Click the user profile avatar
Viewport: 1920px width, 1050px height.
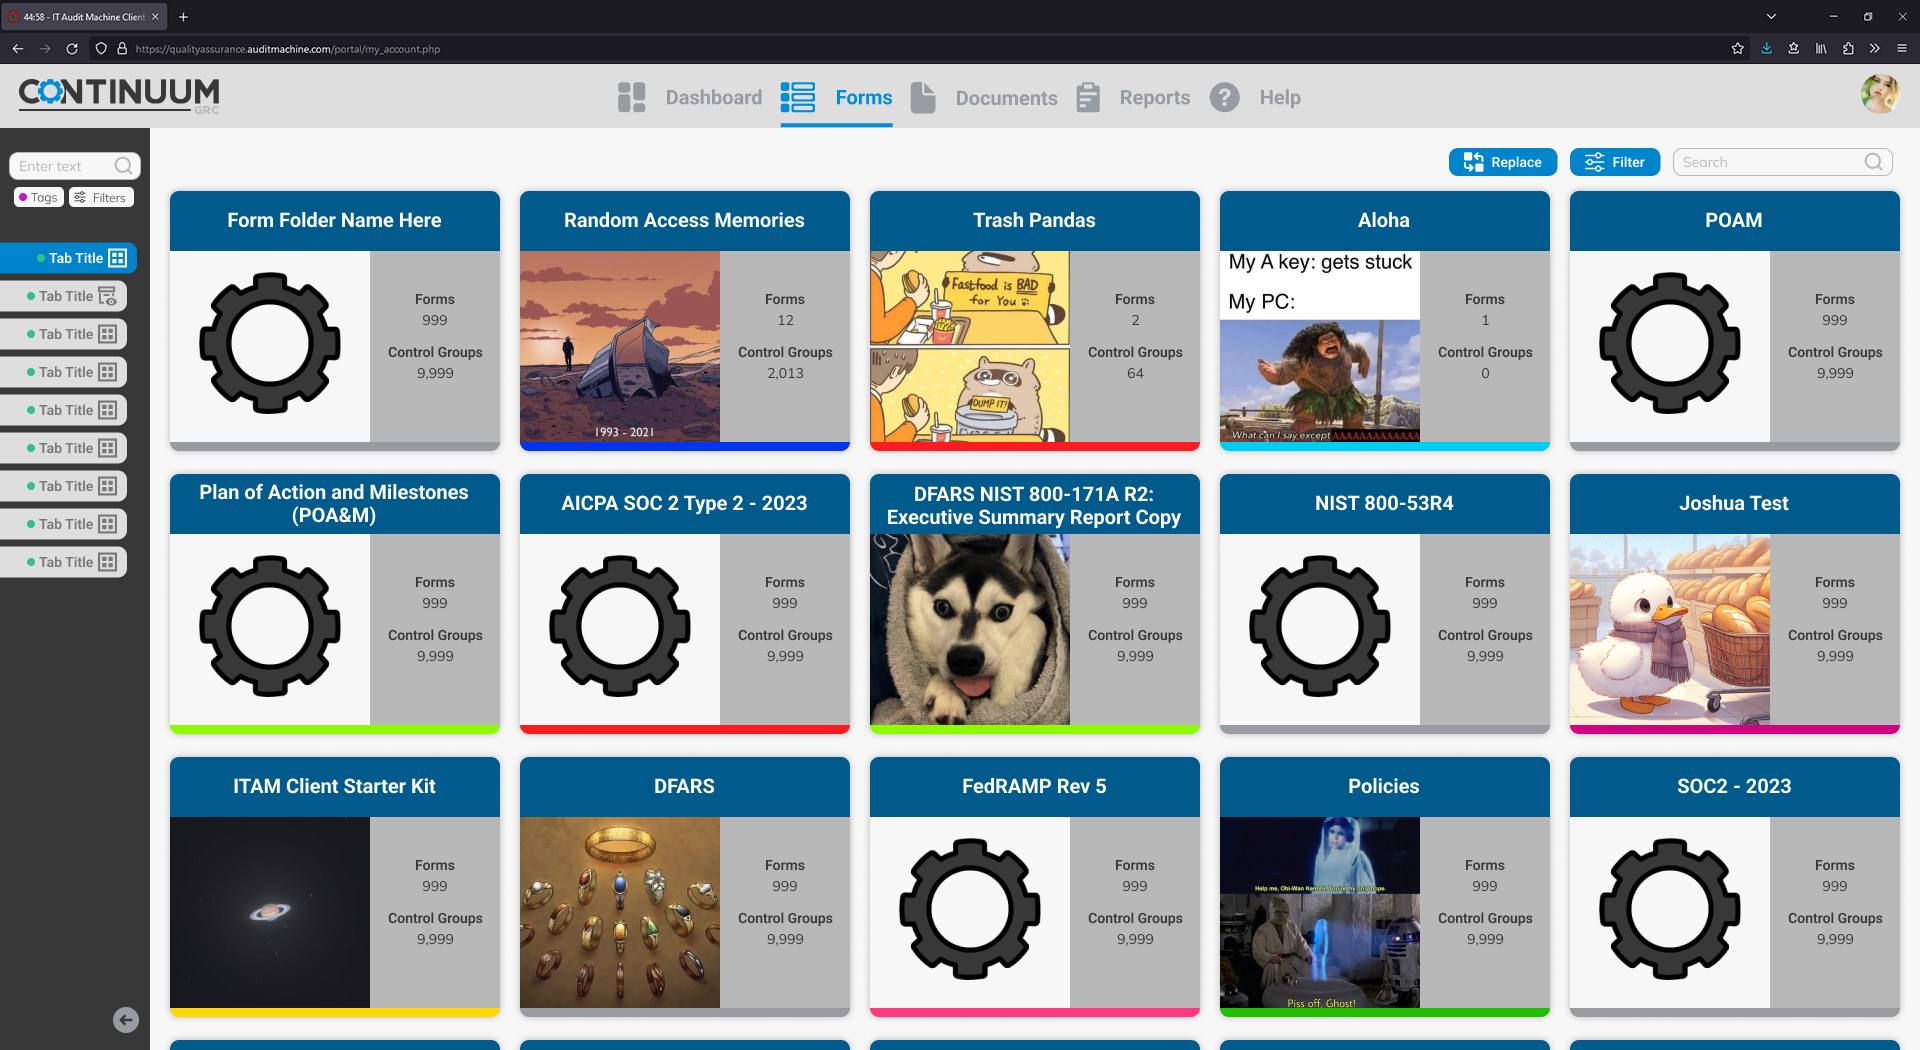click(x=1879, y=95)
